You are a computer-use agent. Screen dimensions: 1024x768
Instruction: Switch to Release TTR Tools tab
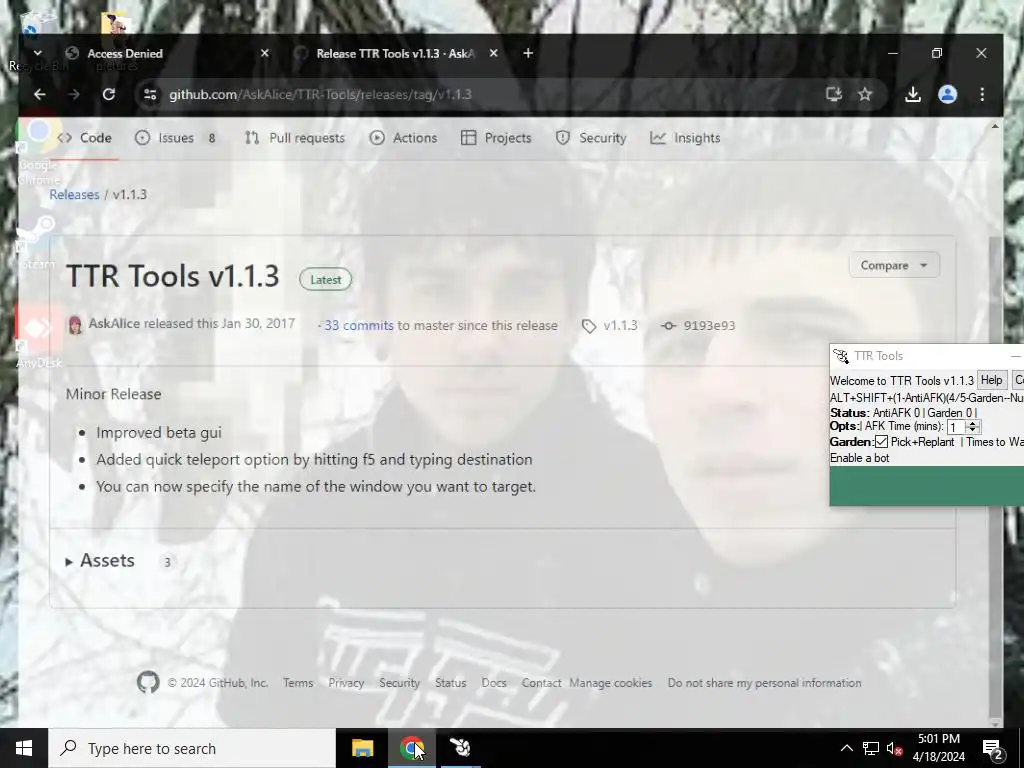pyautogui.click(x=396, y=54)
